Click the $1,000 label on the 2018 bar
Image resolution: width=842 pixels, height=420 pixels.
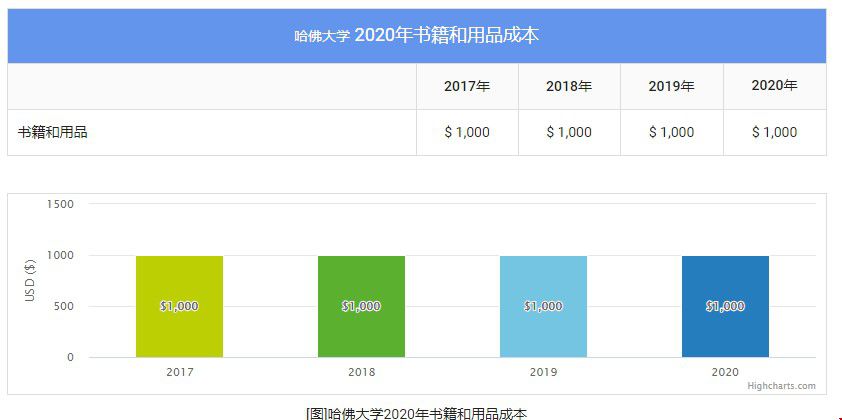361,306
